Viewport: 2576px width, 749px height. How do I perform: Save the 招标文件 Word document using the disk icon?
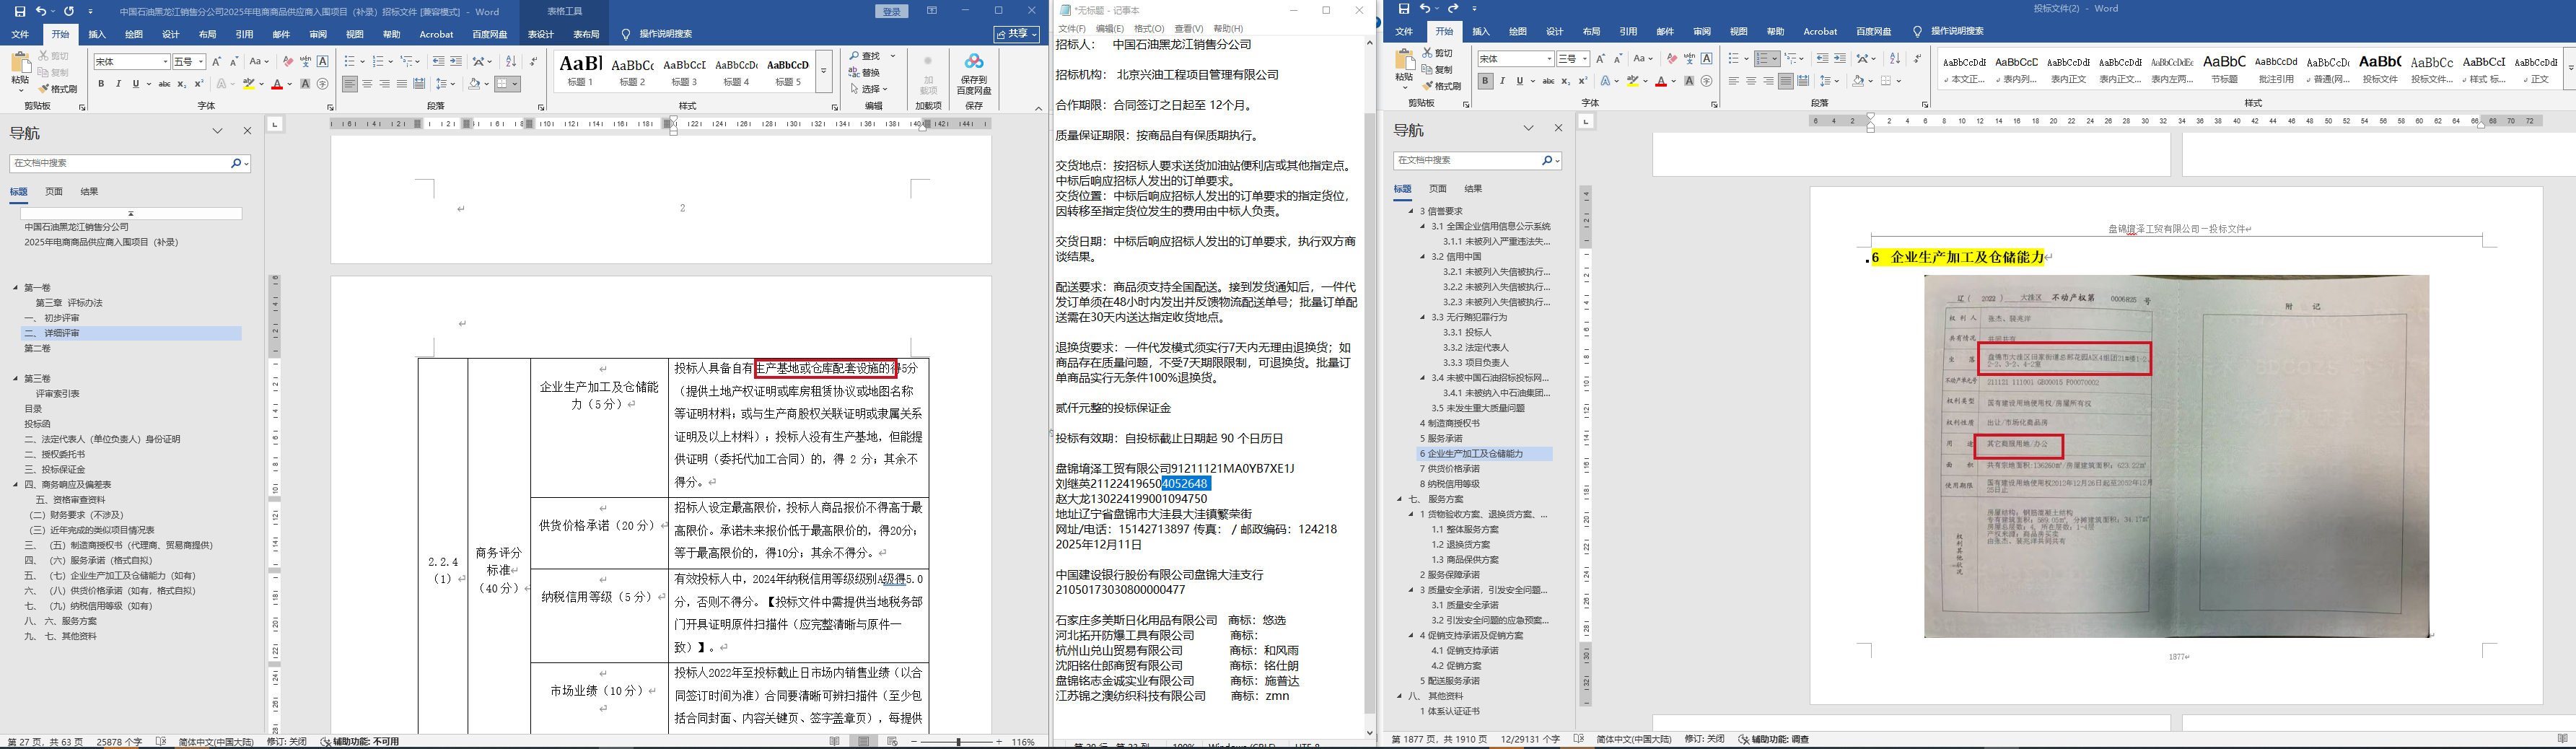(x=20, y=11)
